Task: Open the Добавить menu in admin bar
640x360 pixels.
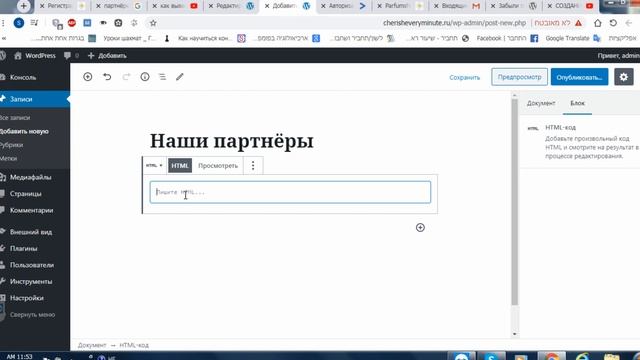Action: (x=107, y=56)
